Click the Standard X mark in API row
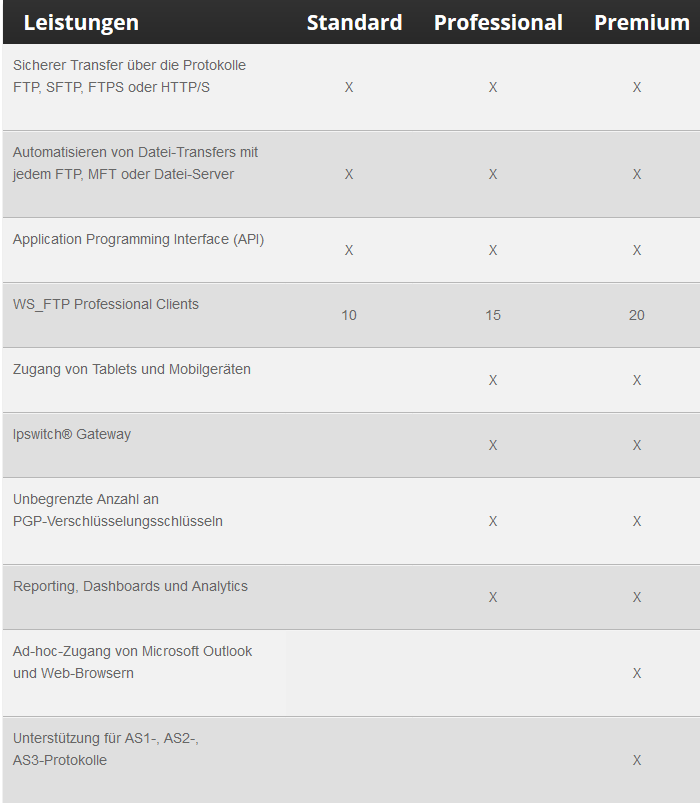Image resolution: width=700 pixels, height=803 pixels. point(349,250)
